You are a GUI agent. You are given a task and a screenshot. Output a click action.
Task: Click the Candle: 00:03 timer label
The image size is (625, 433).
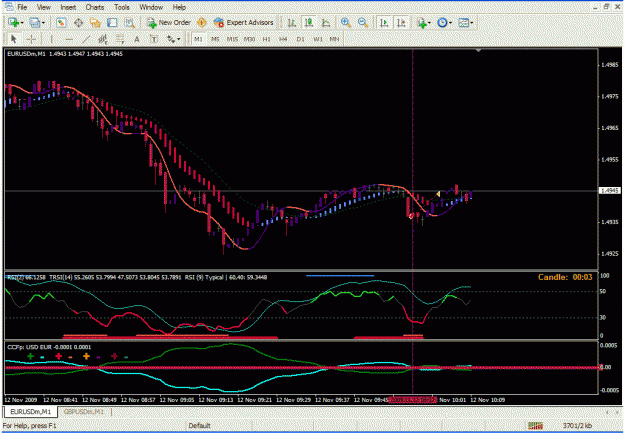(x=565, y=277)
